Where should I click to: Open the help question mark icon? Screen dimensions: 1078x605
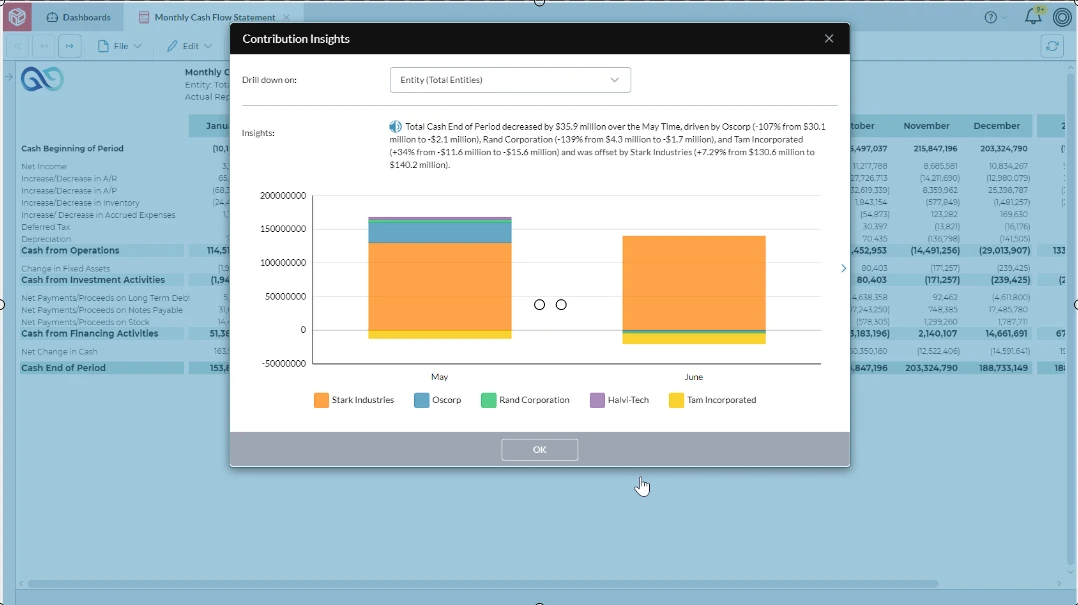(991, 17)
